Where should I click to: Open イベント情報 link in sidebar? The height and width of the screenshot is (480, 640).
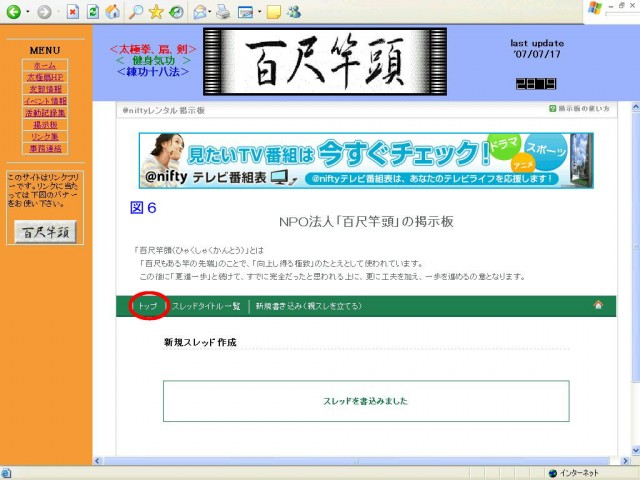tap(44, 101)
